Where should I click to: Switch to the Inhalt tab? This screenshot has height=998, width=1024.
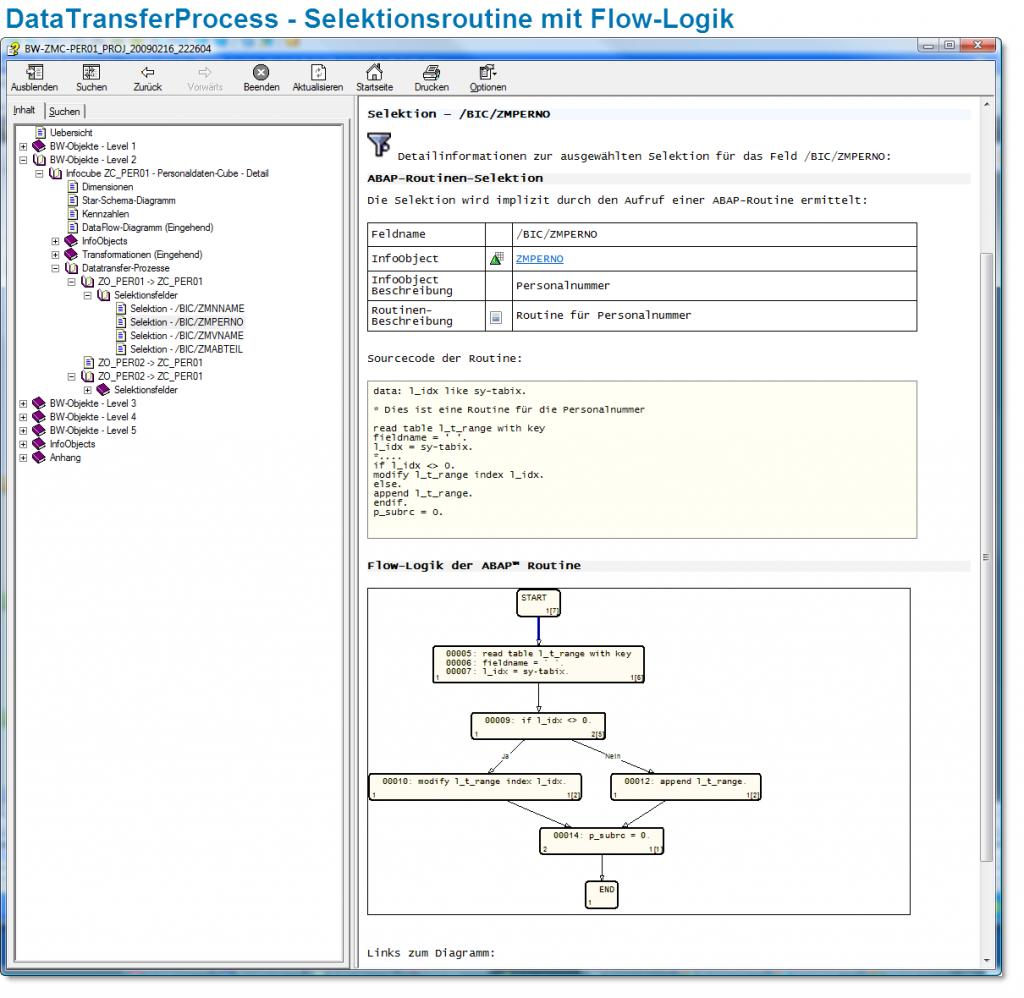[25, 110]
